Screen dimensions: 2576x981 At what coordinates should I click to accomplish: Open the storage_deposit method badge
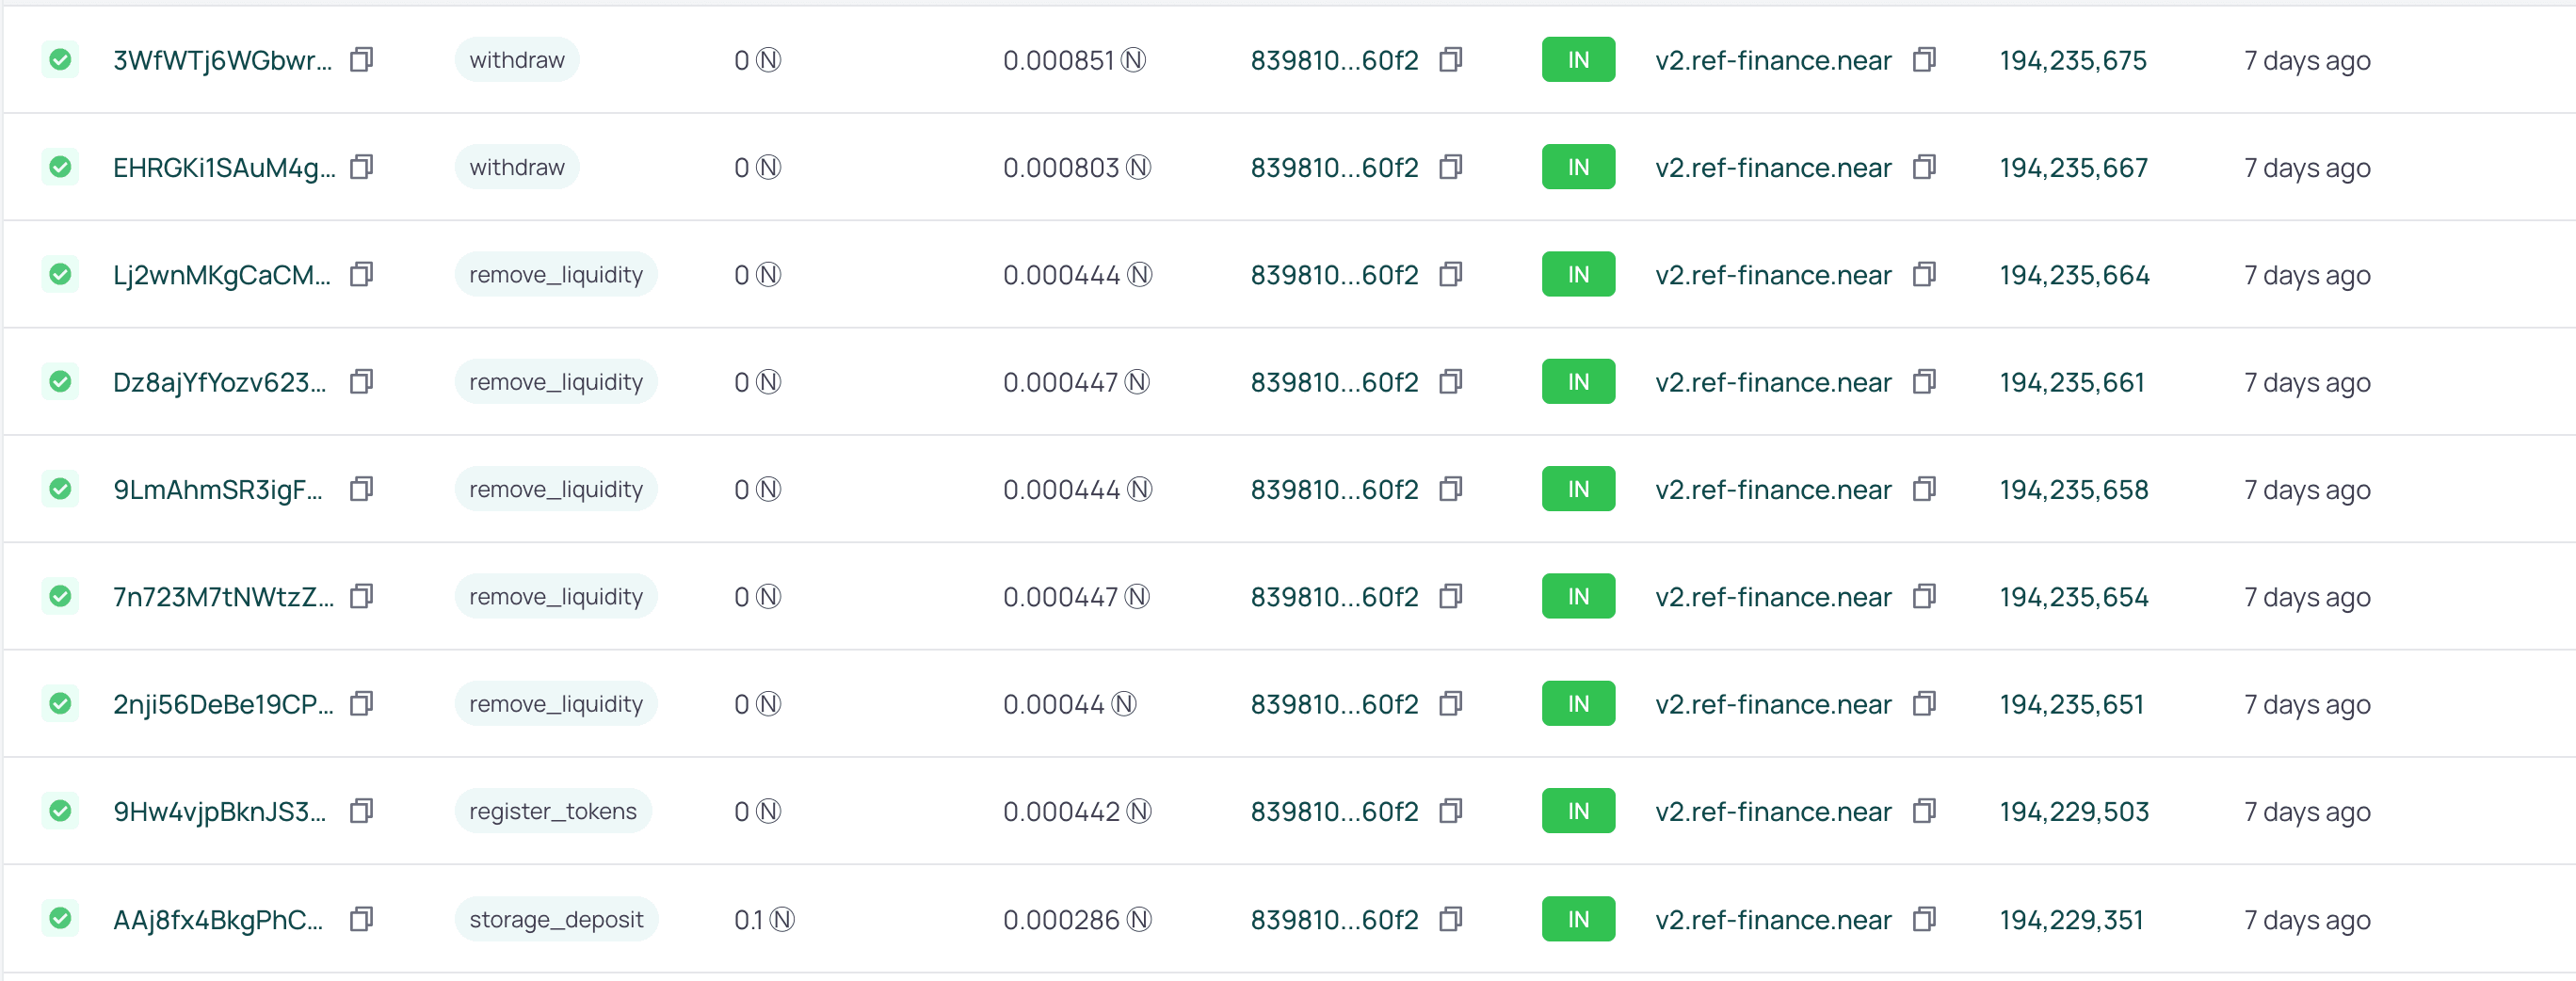coord(556,919)
